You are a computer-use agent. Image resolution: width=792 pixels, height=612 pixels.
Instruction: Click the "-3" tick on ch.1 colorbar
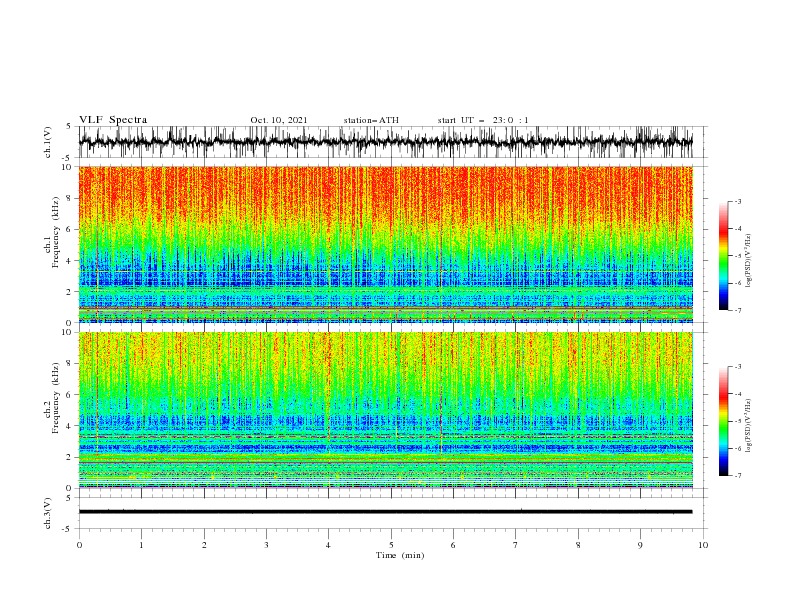pos(737,201)
